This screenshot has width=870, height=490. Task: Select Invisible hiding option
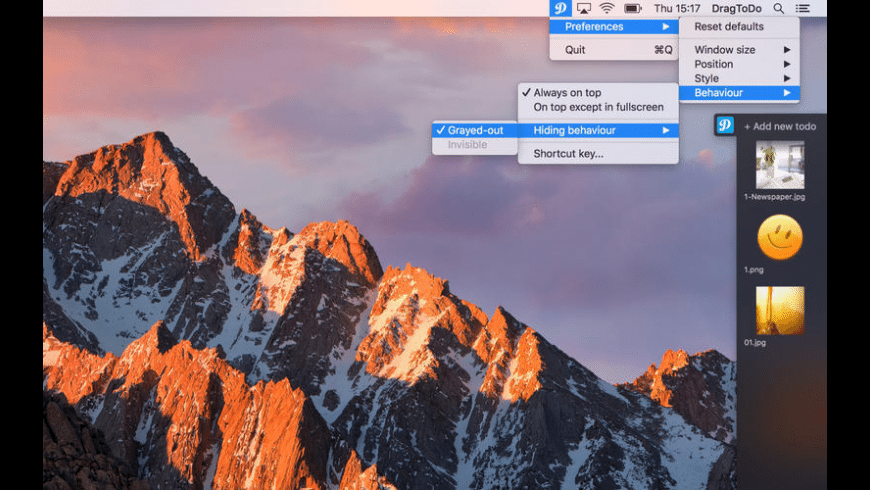click(x=474, y=145)
